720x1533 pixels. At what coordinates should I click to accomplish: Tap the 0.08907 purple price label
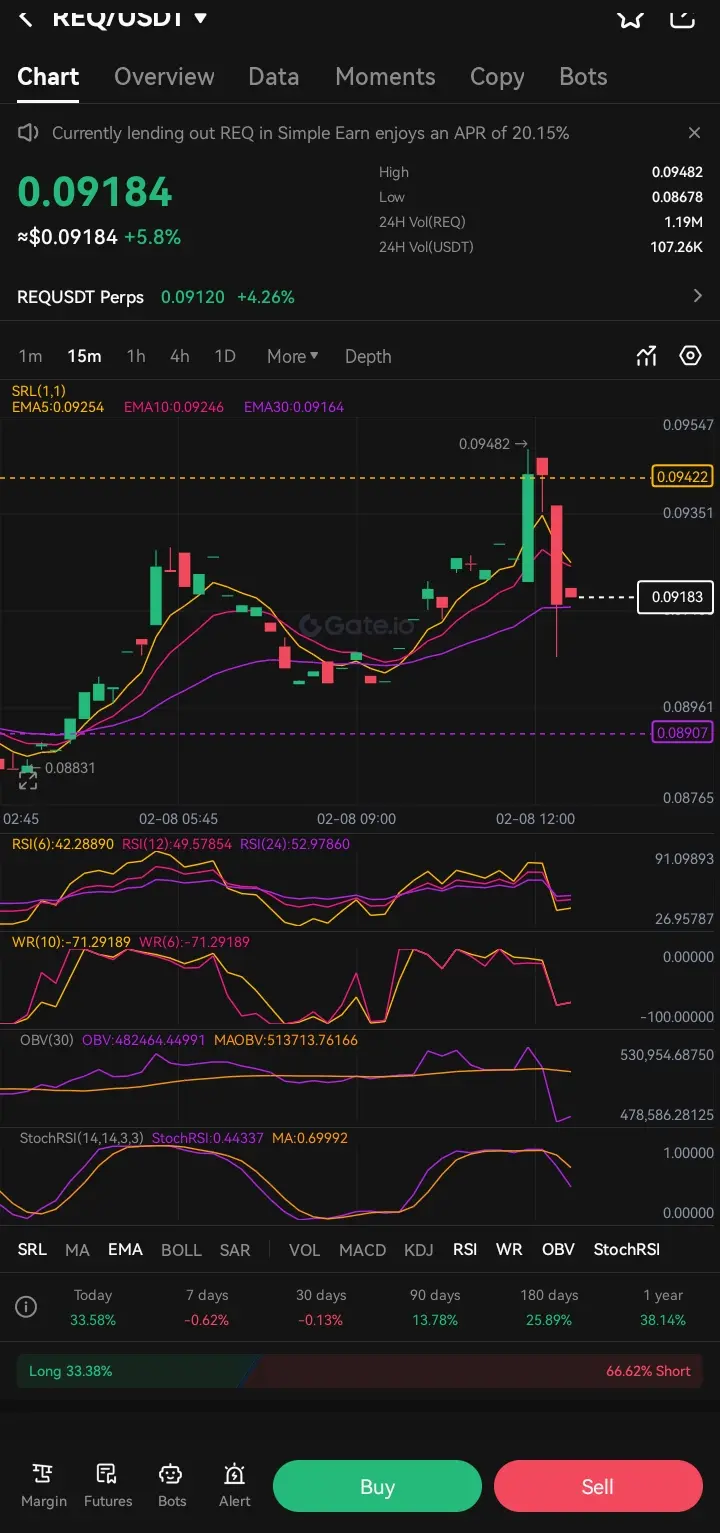(x=682, y=733)
